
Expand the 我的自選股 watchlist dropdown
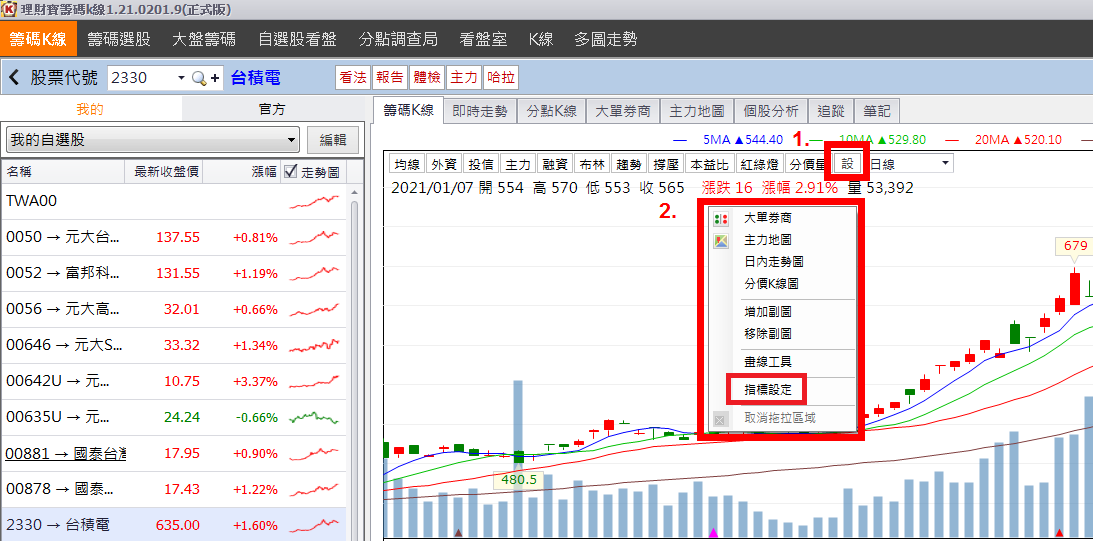(291, 140)
